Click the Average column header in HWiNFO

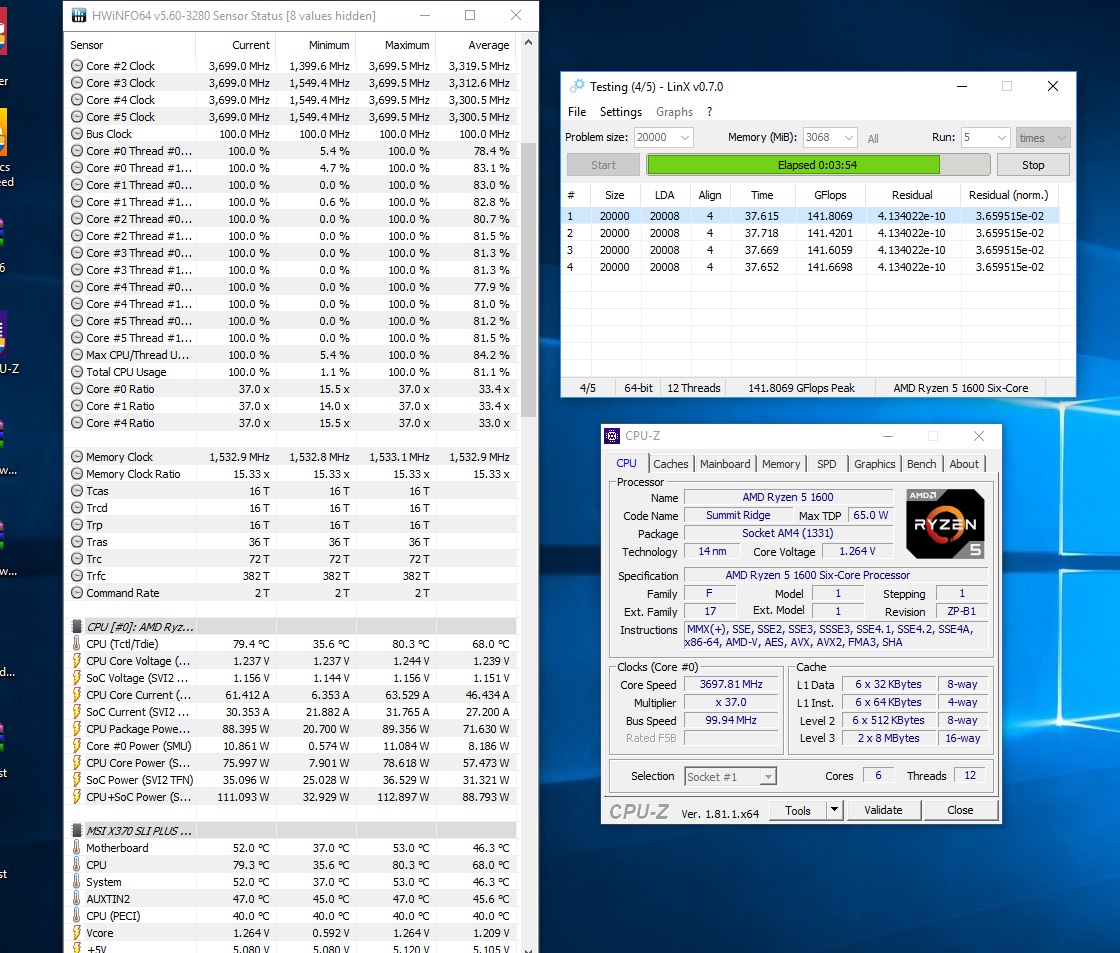tap(476, 45)
